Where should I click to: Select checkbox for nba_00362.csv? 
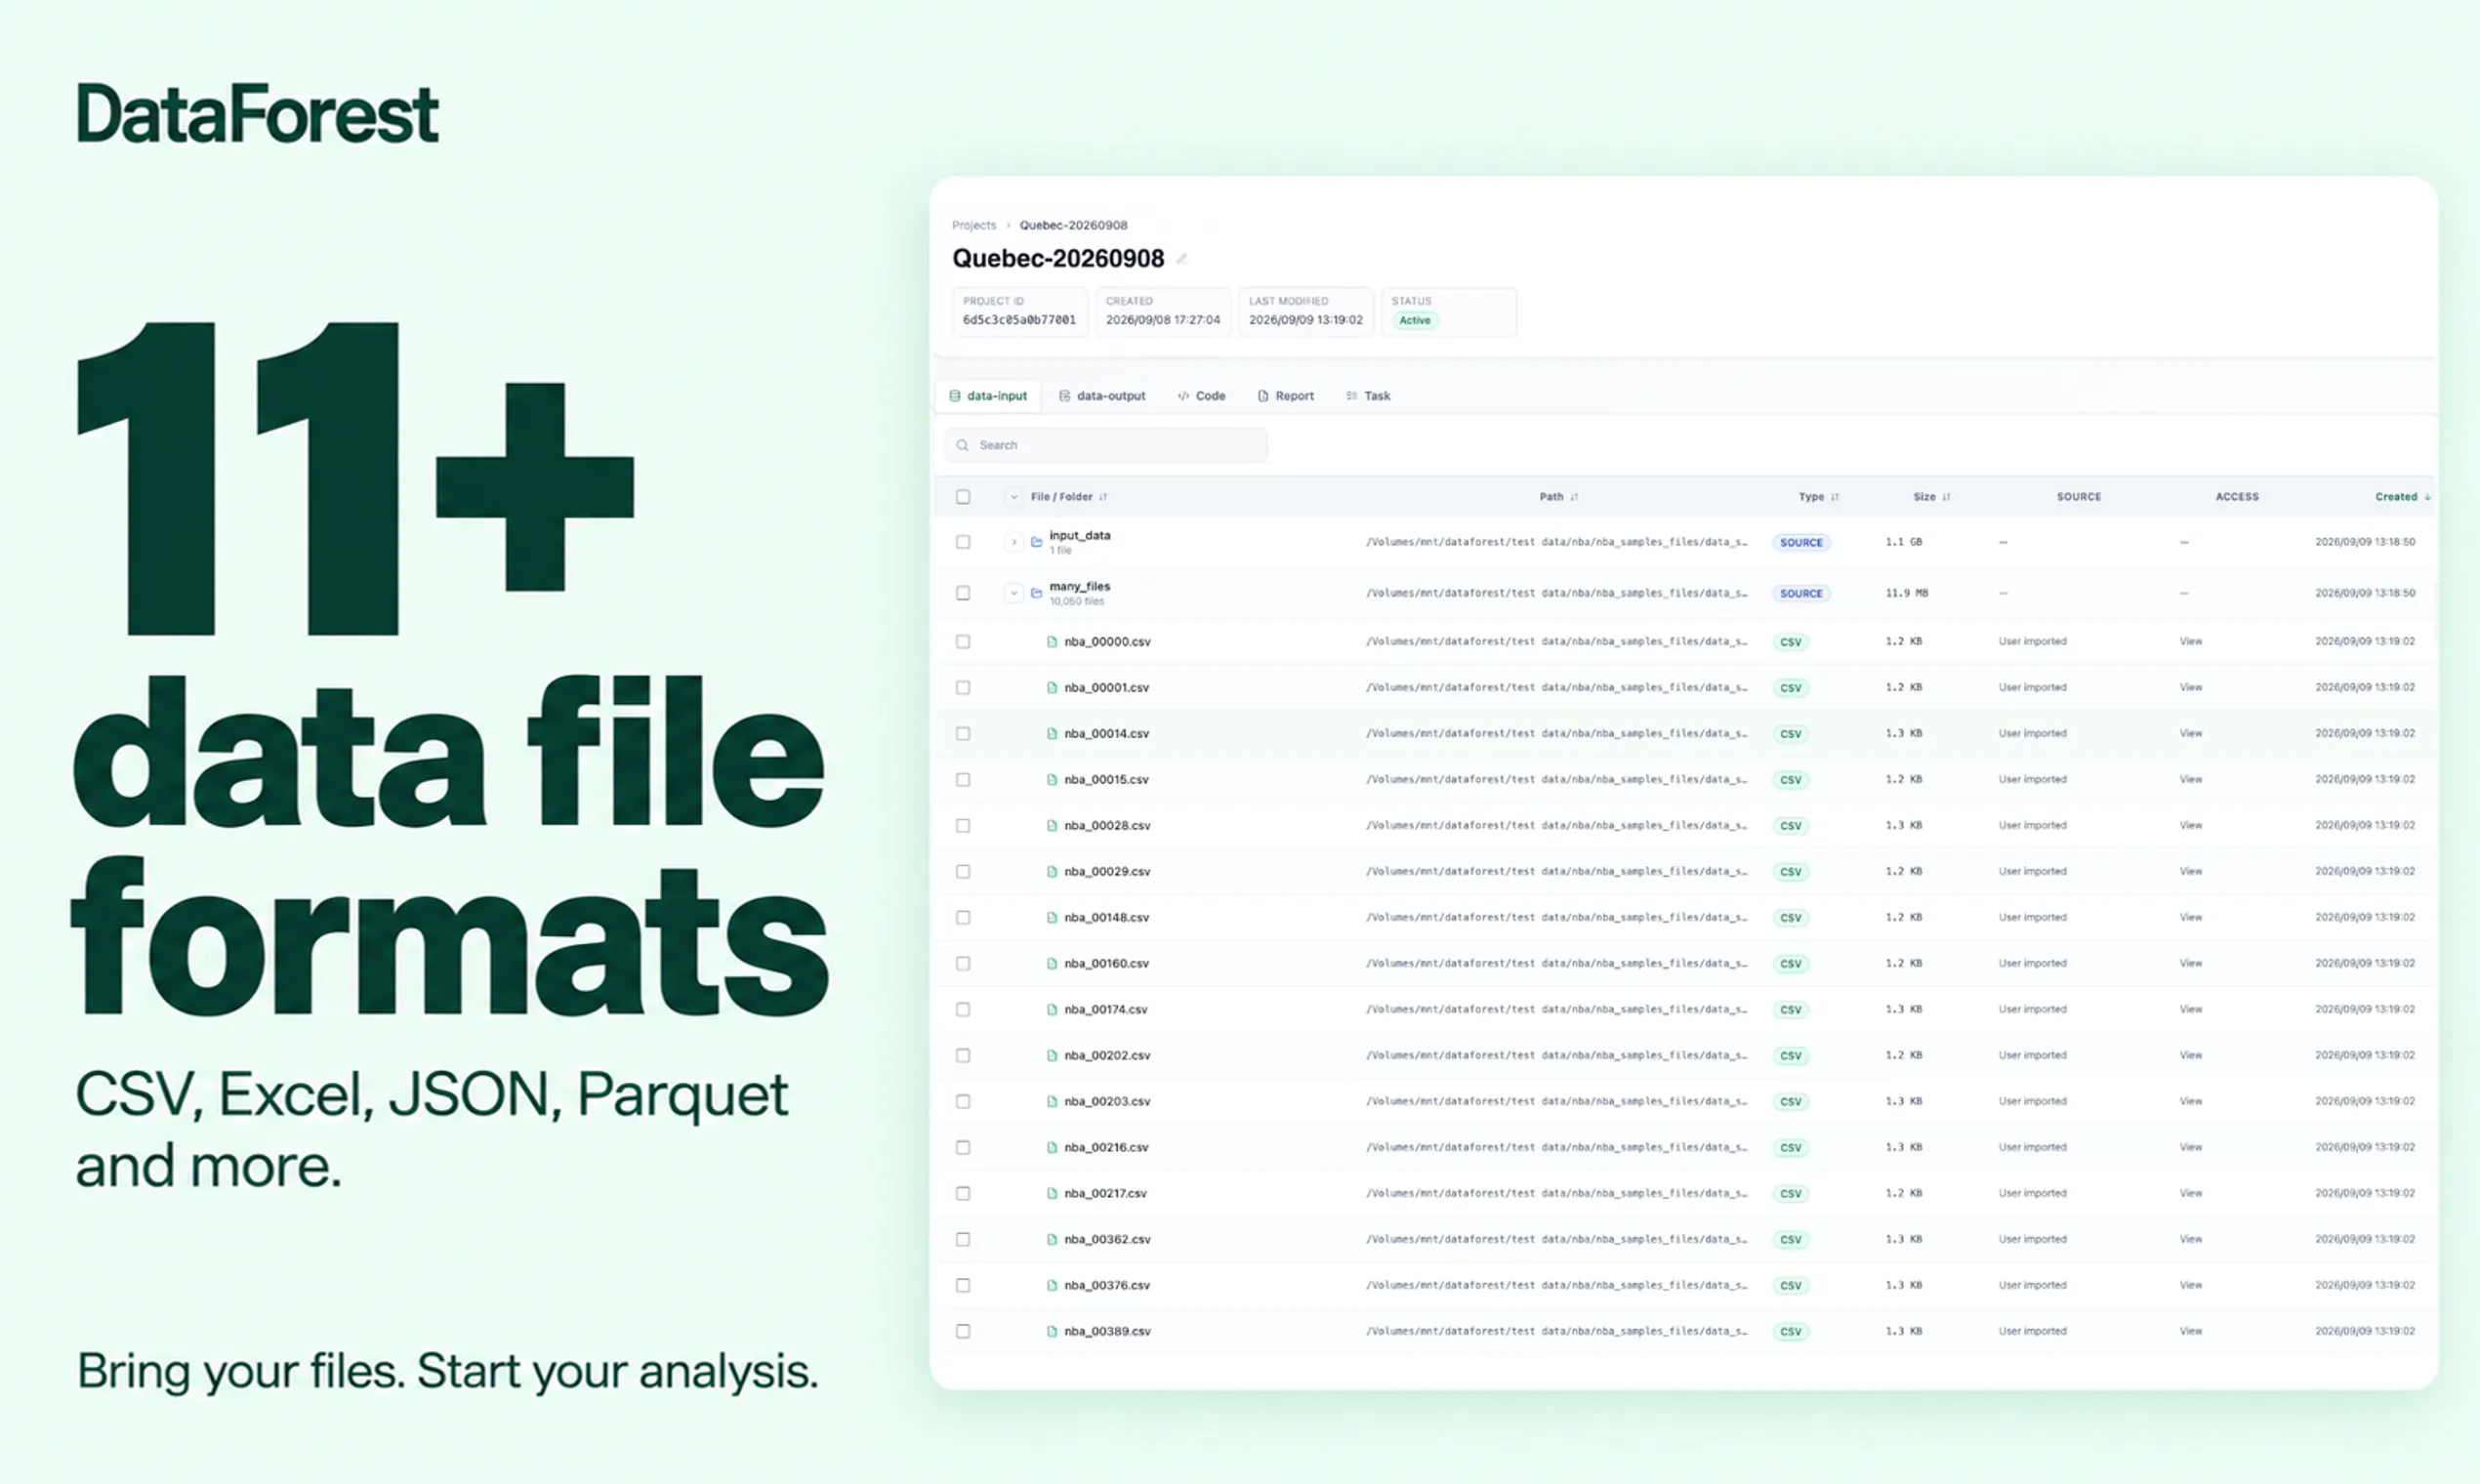963,1240
